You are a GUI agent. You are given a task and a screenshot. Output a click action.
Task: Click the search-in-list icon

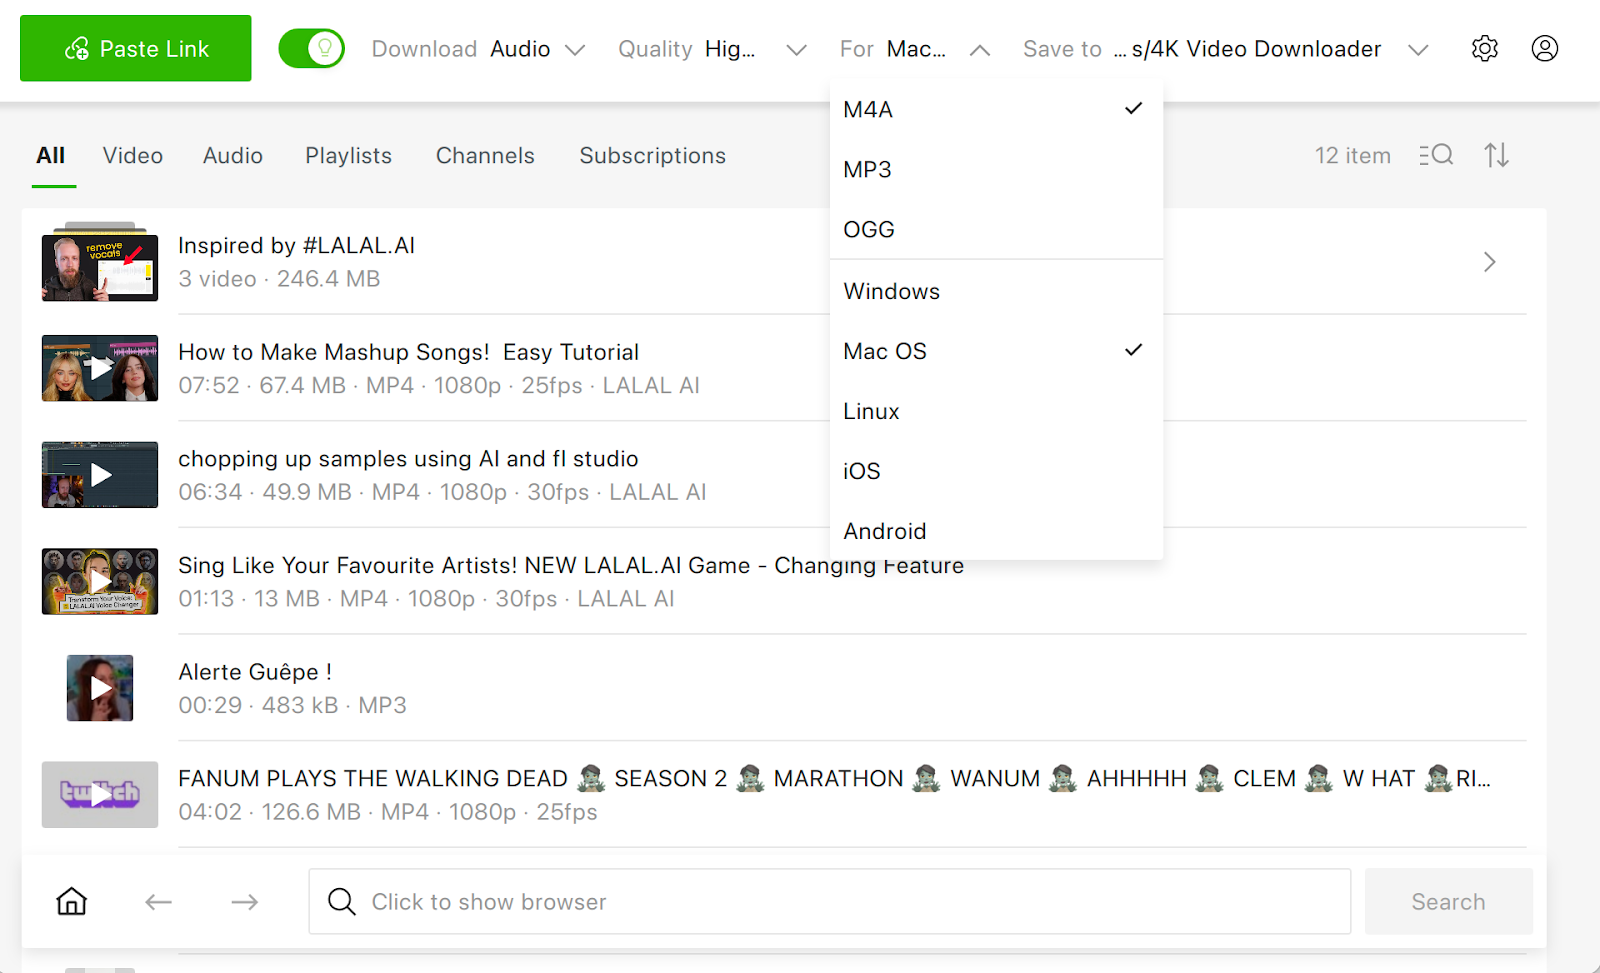pyautogui.click(x=1436, y=155)
